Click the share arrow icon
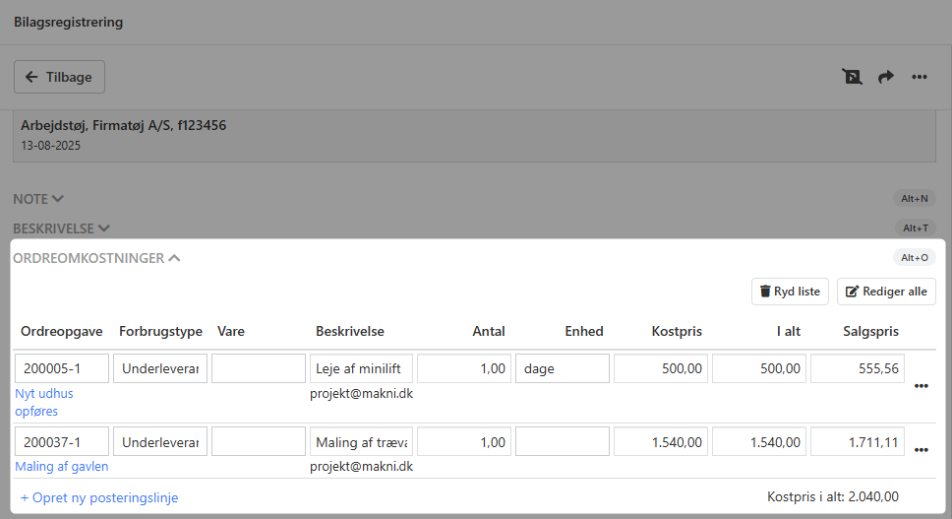952x519 pixels. coord(885,77)
